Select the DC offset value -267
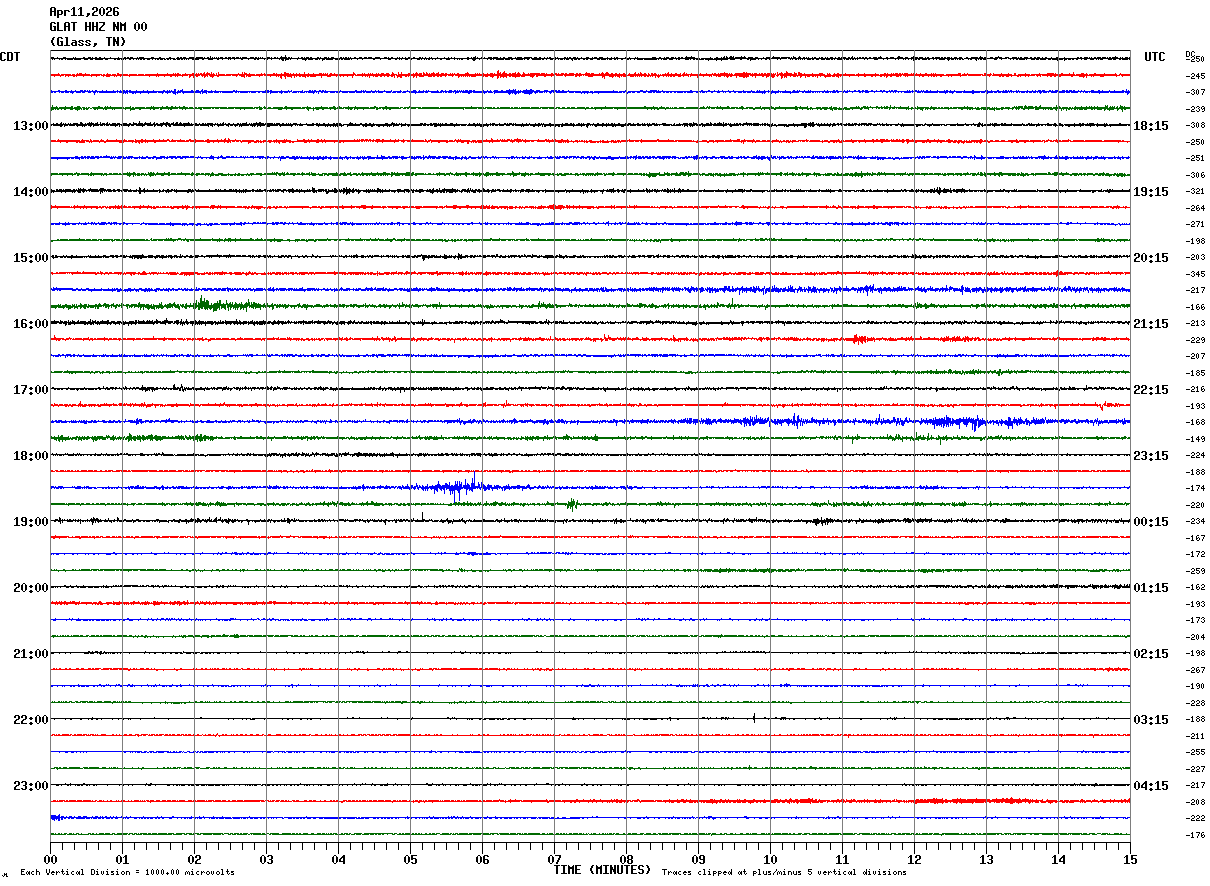Image resolution: width=1210 pixels, height=886 pixels. point(1195,670)
